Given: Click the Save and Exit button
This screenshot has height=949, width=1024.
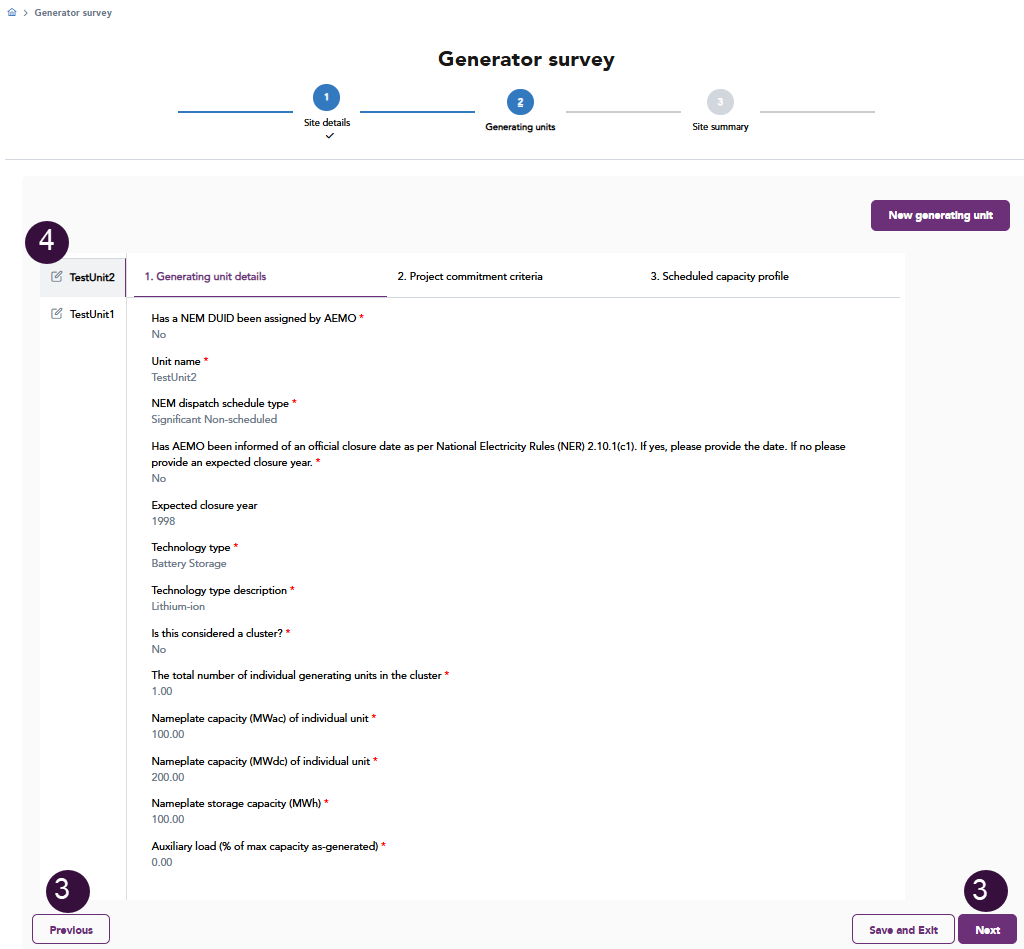Looking at the screenshot, I should pyautogui.click(x=903, y=929).
